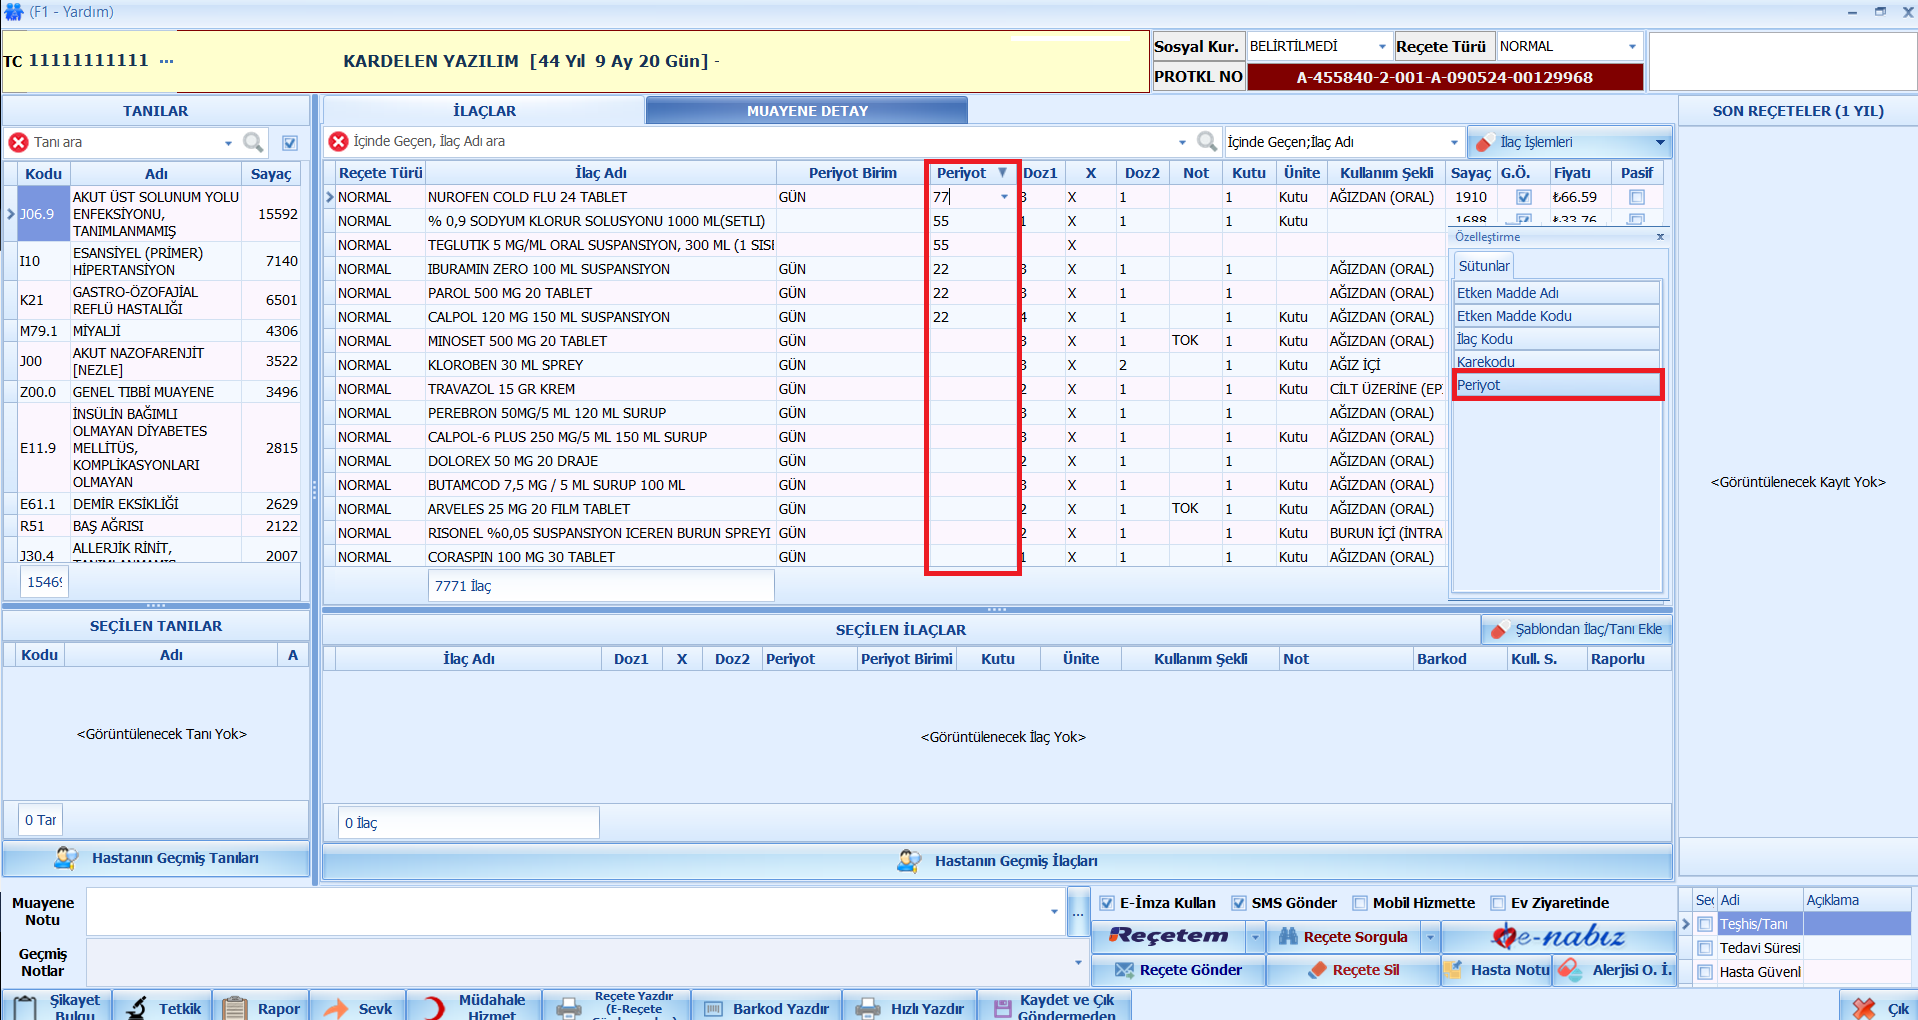
Task: Expand the diagnosis search dropdown arrow
Action: click(x=228, y=142)
